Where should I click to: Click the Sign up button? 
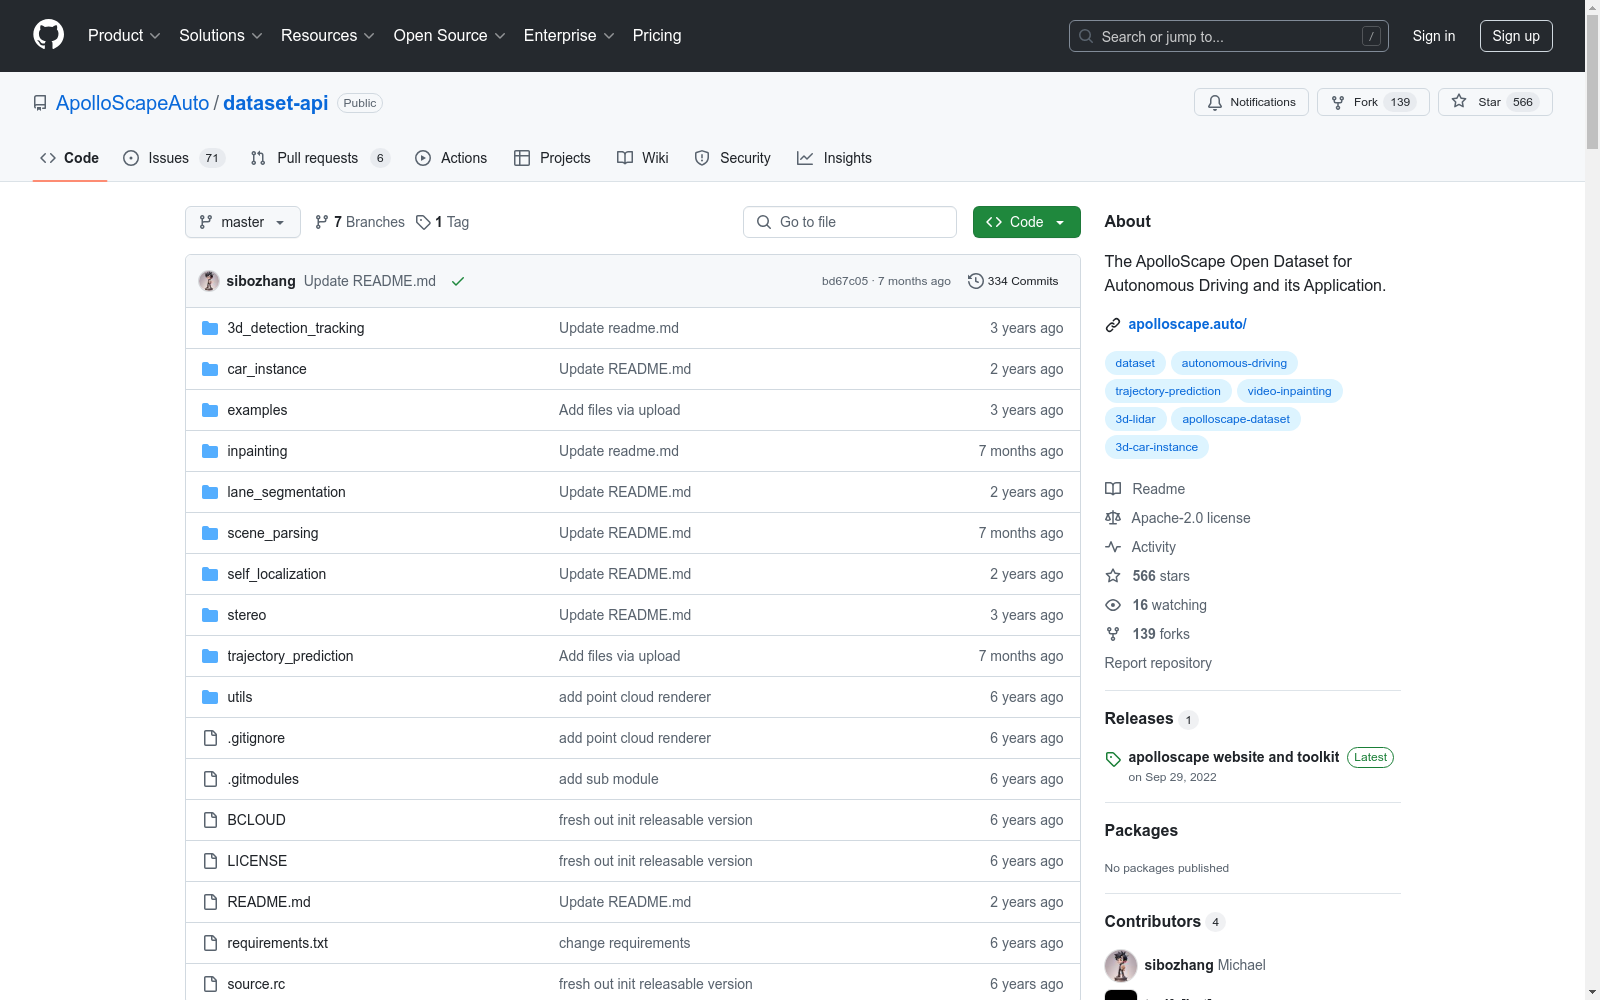point(1516,36)
